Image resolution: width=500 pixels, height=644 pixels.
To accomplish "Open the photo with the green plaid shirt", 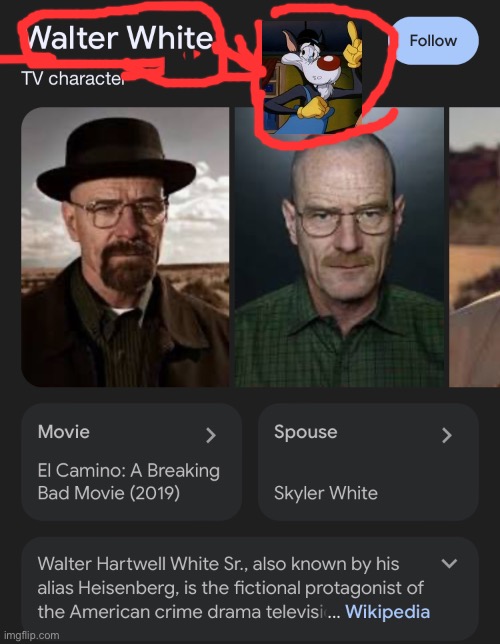I will tap(339, 247).
